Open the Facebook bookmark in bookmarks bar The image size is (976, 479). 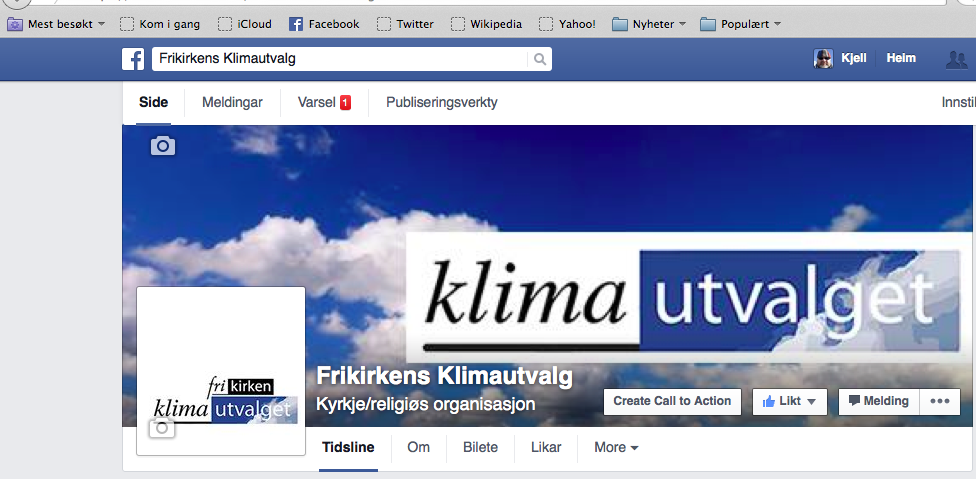(324, 24)
